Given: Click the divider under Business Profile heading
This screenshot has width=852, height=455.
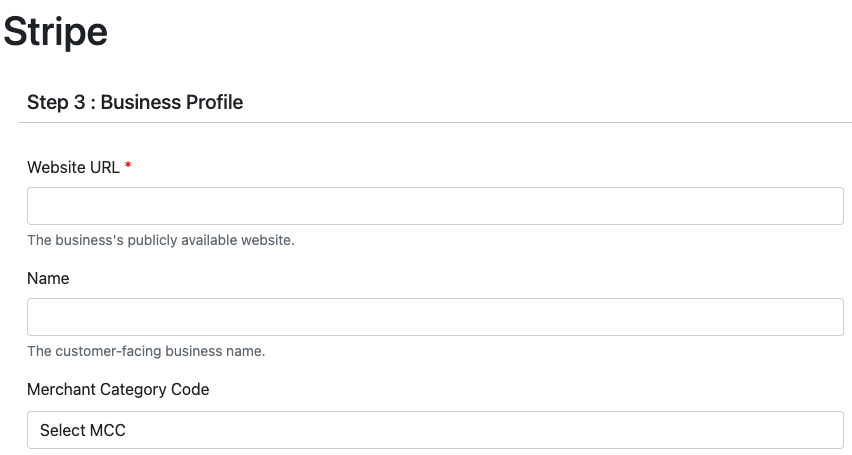Looking at the screenshot, I should (x=435, y=122).
